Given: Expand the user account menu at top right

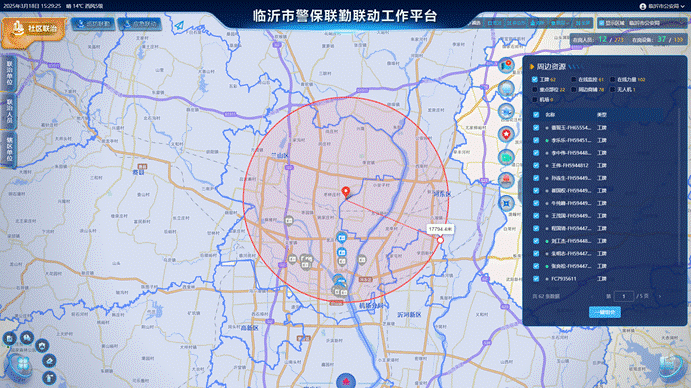Looking at the screenshot, I should coord(662,6).
